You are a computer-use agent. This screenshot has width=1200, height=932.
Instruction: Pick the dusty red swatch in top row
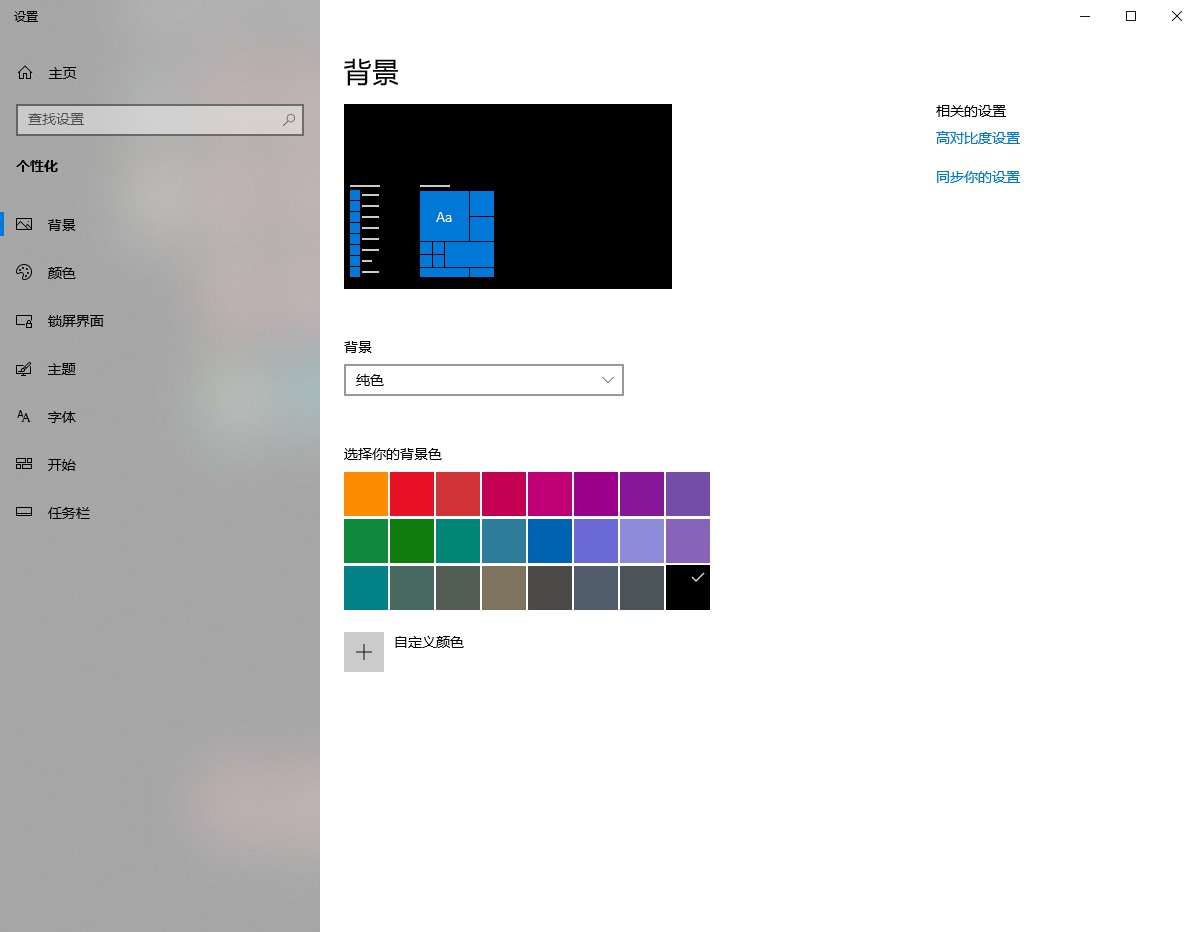point(458,494)
